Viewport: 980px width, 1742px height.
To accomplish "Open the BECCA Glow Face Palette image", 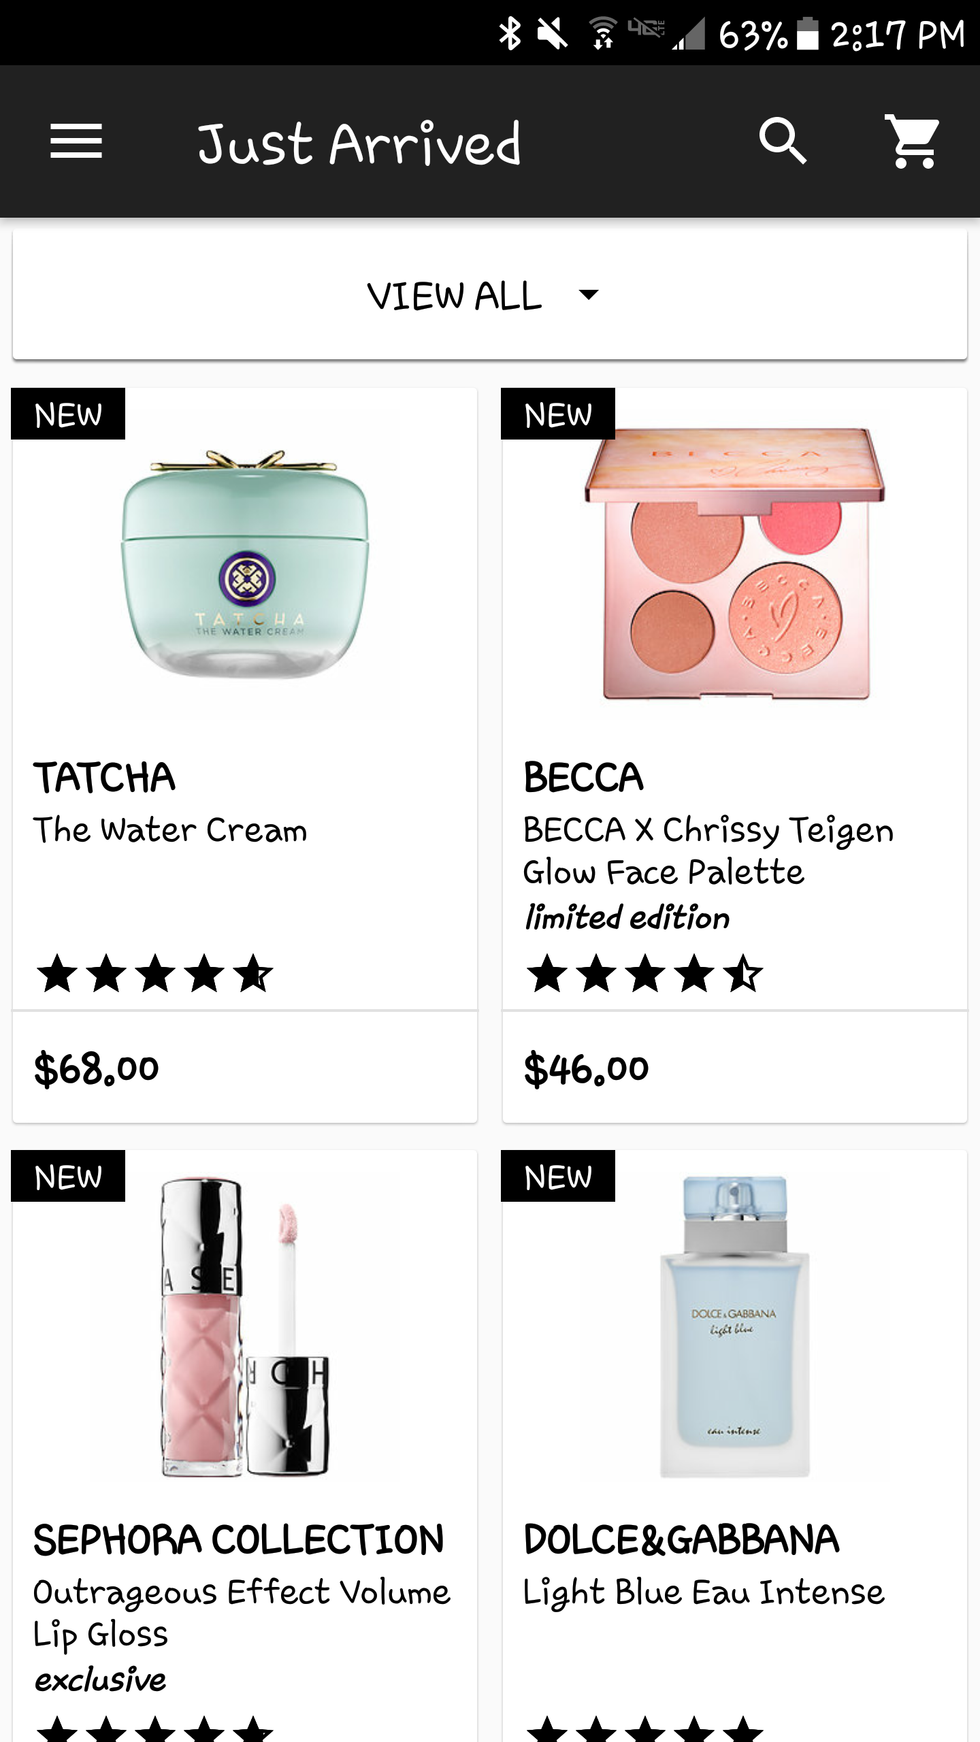I will pos(735,563).
